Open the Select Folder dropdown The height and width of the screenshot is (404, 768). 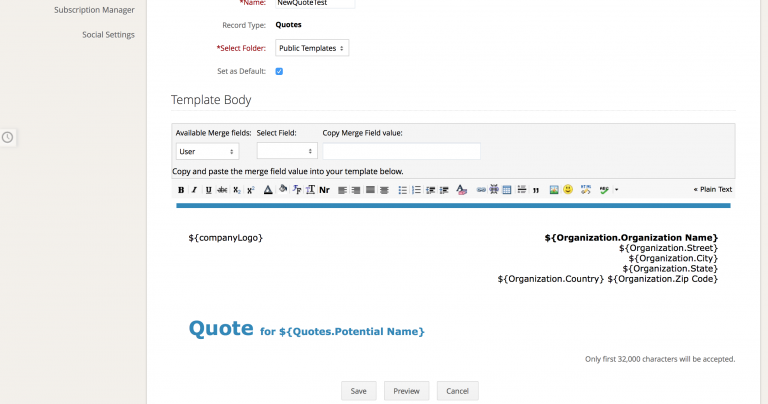pos(312,48)
